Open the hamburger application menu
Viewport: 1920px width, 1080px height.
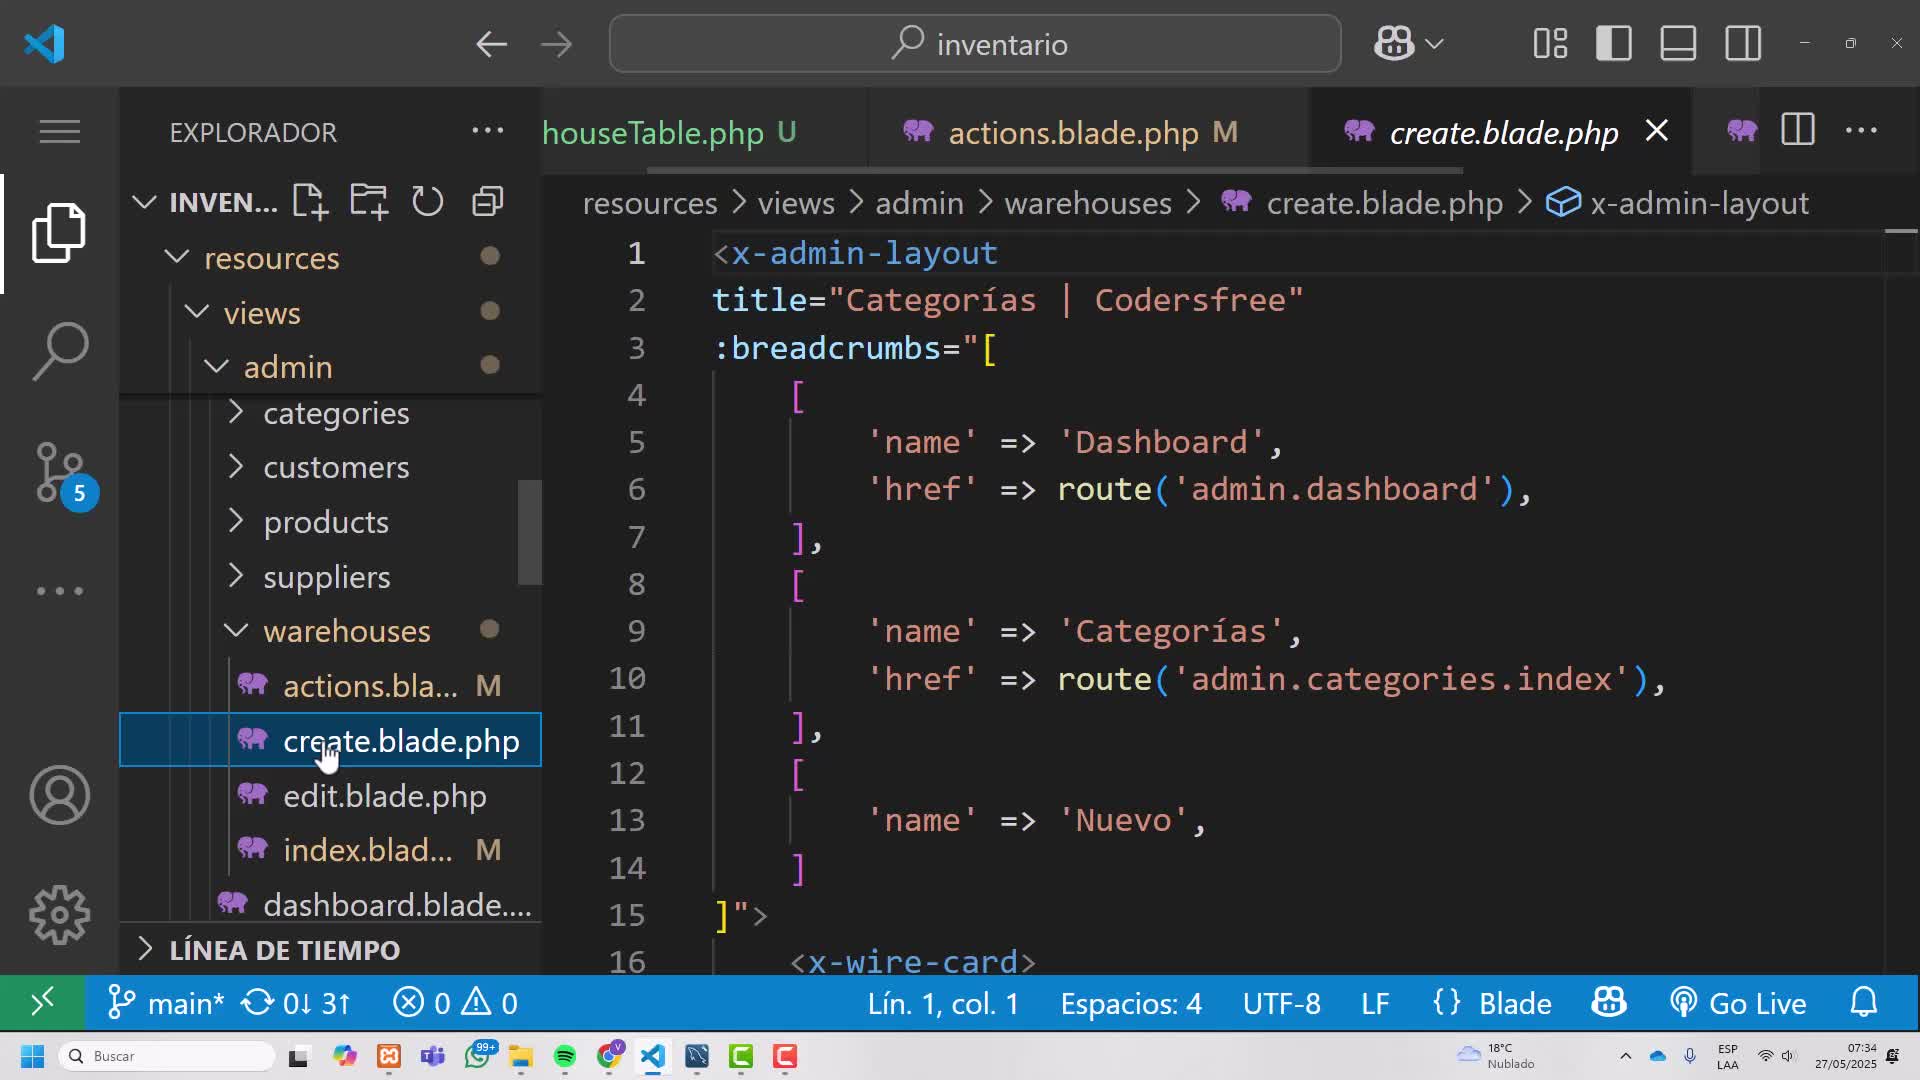coord(59,131)
